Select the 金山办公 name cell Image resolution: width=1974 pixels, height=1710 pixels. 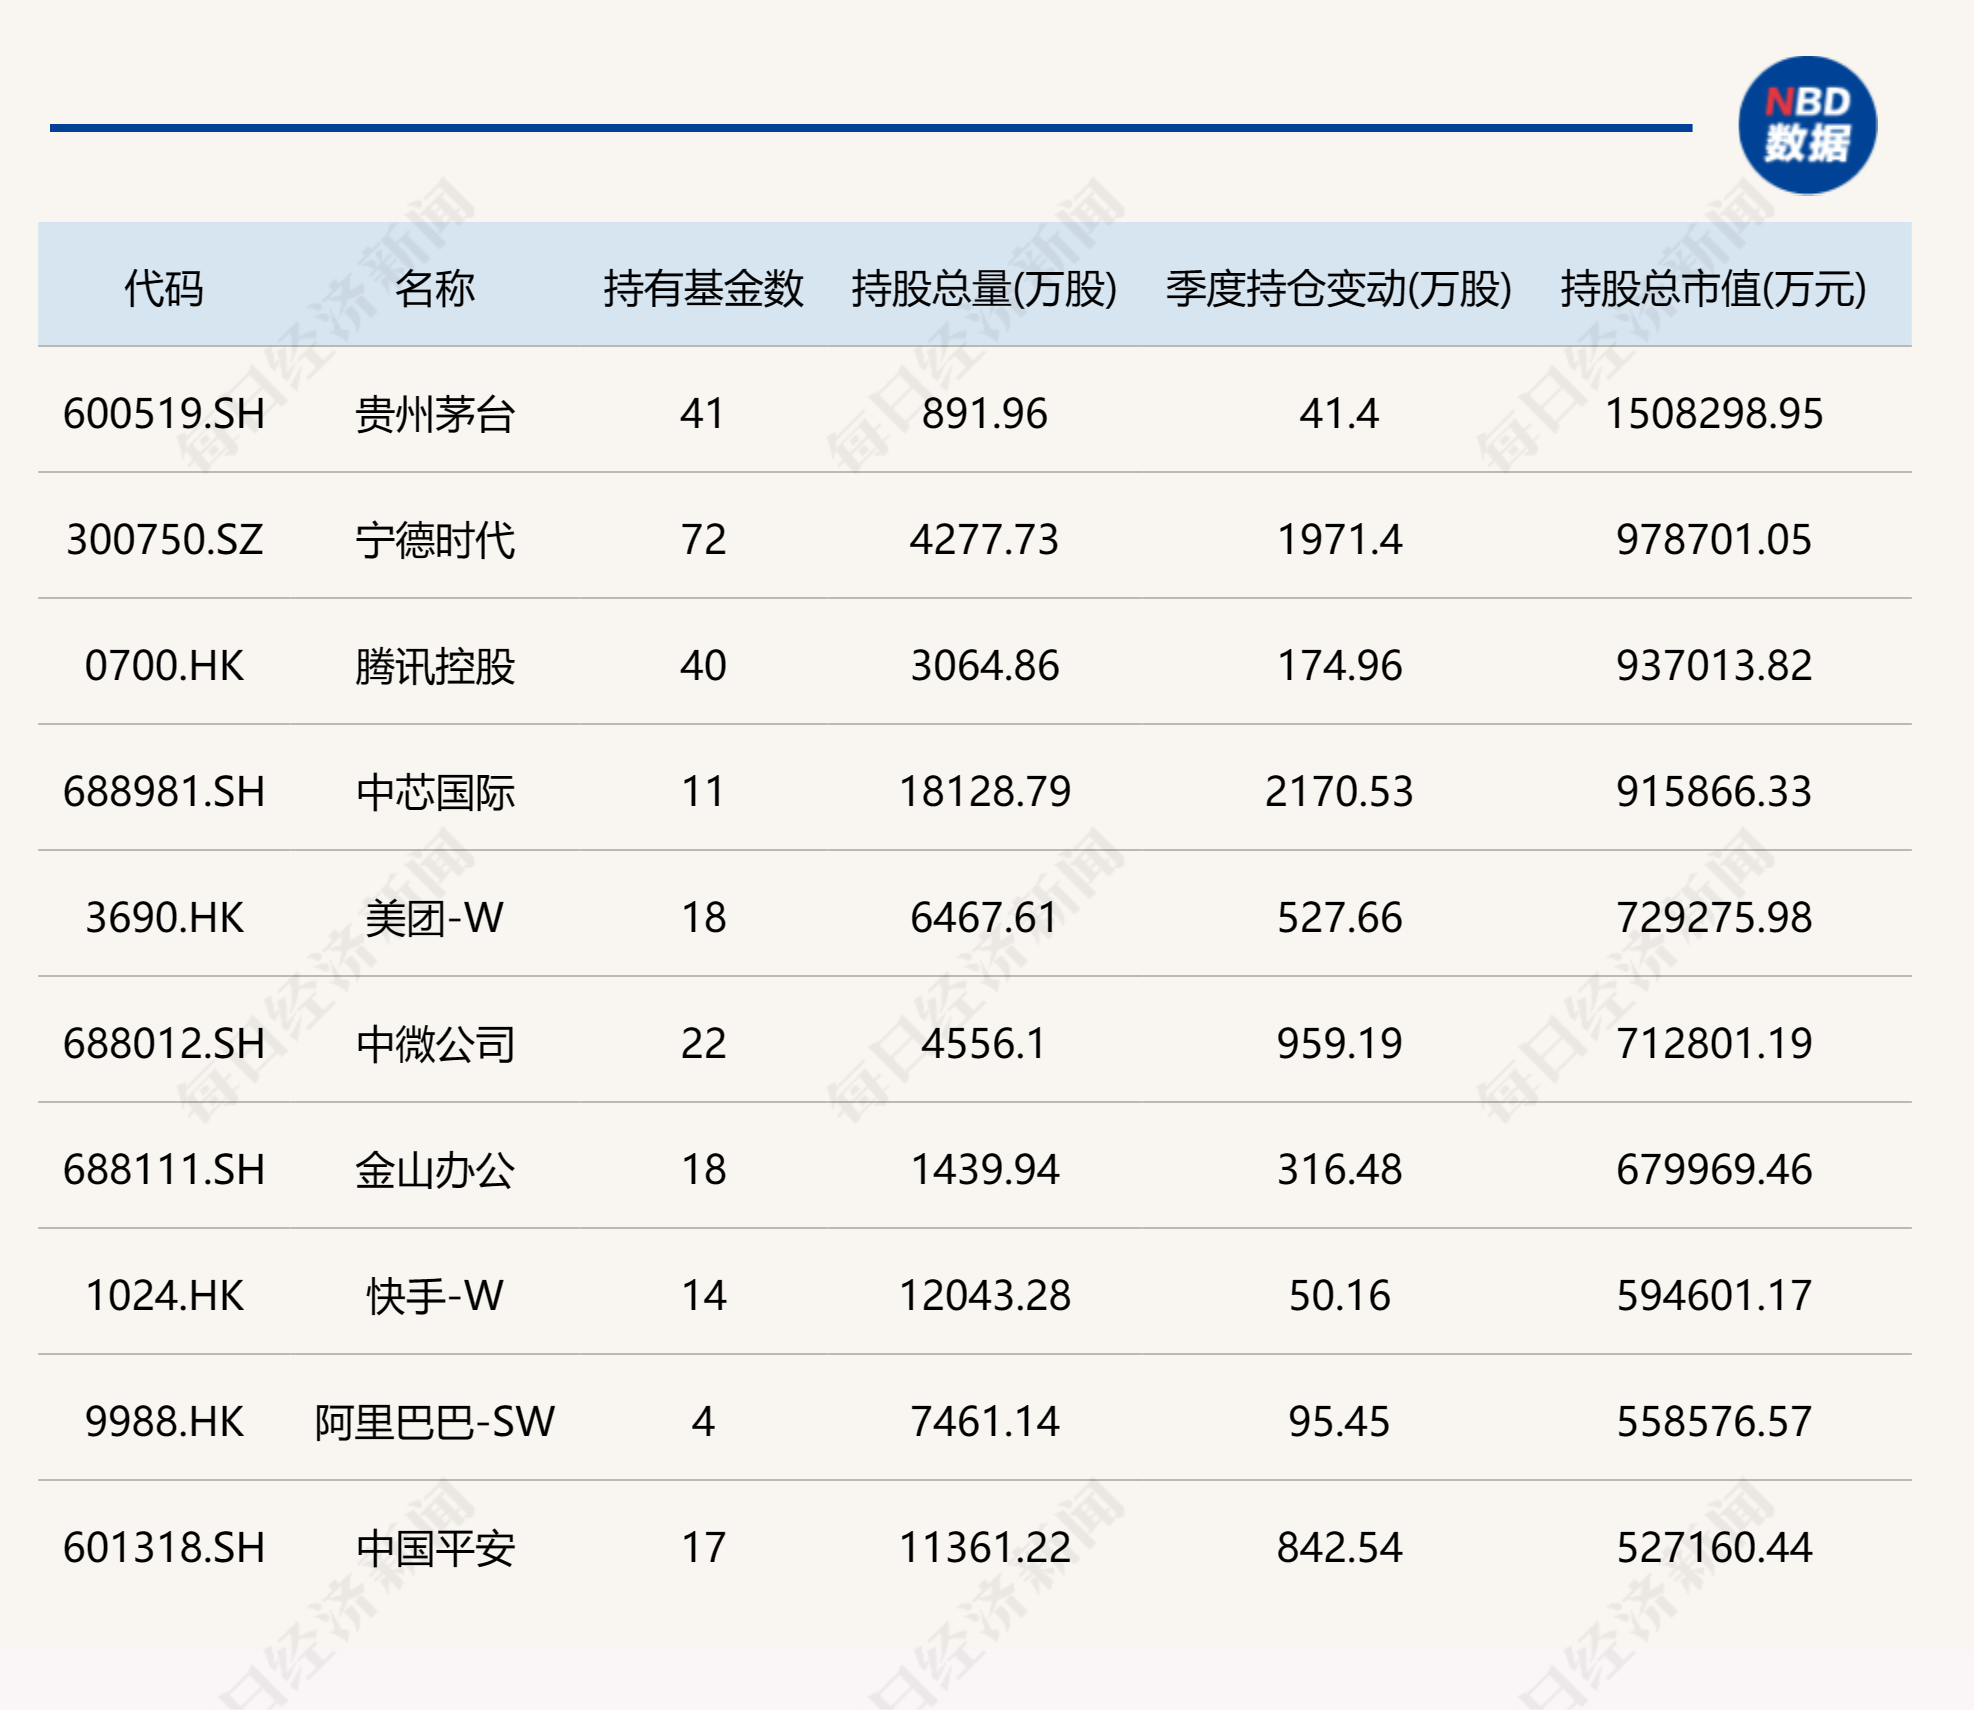pos(435,1171)
